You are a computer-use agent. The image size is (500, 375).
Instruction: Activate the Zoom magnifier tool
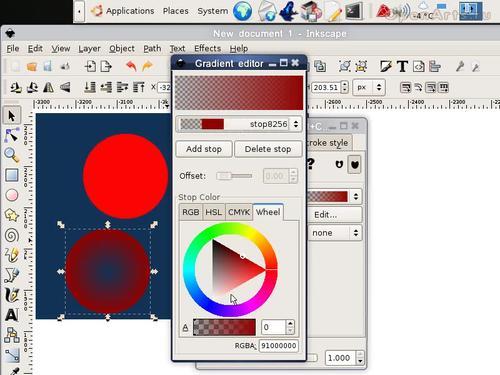pyautogui.click(x=12, y=155)
